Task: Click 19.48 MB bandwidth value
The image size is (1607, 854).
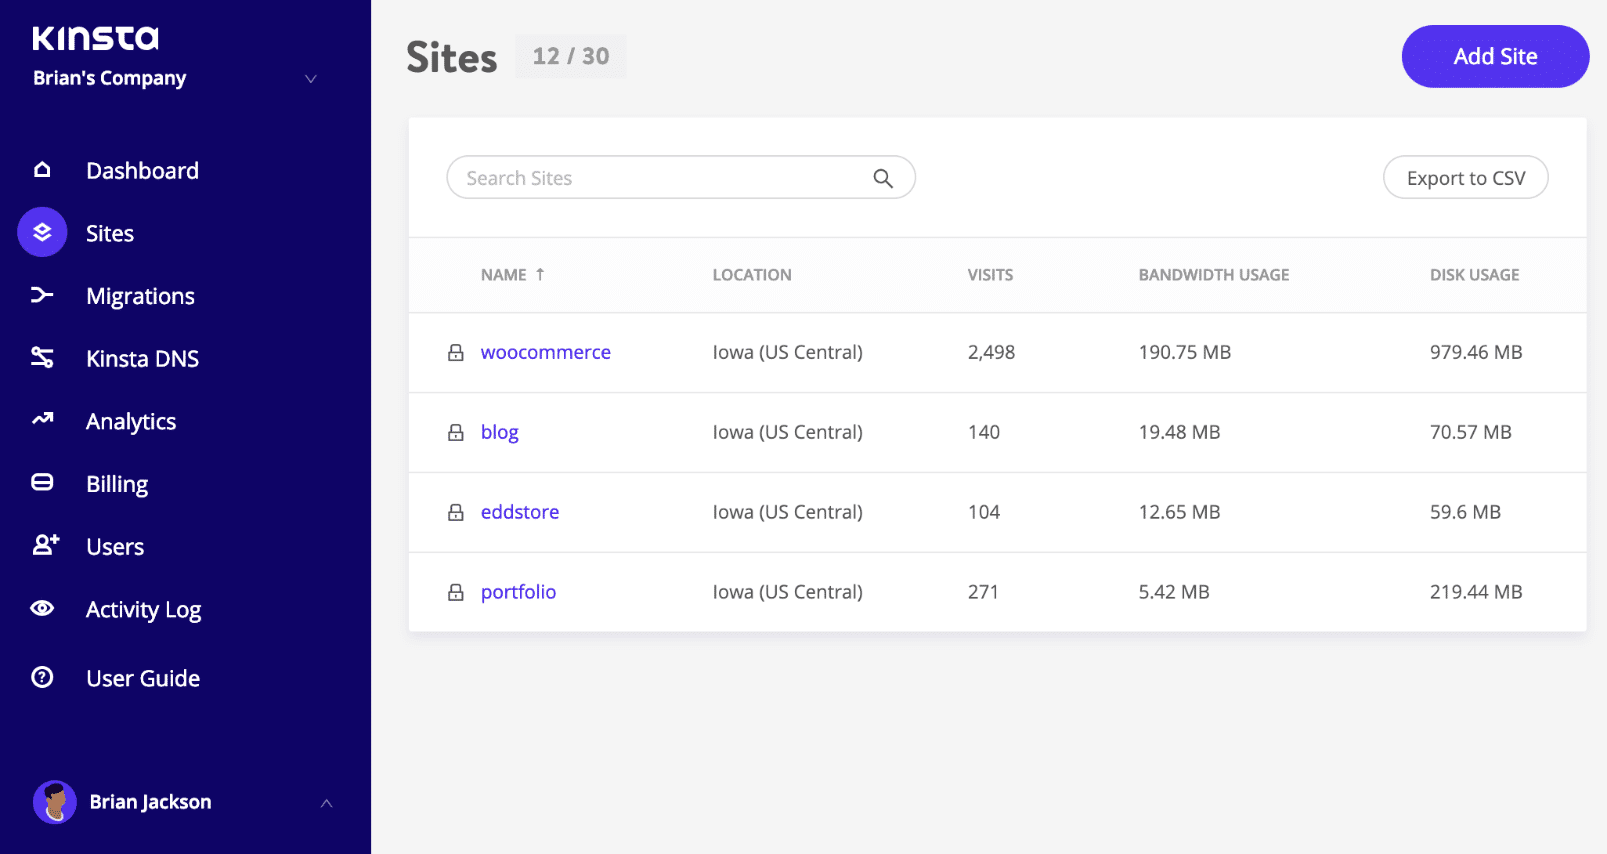Action: (x=1179, y=432)
